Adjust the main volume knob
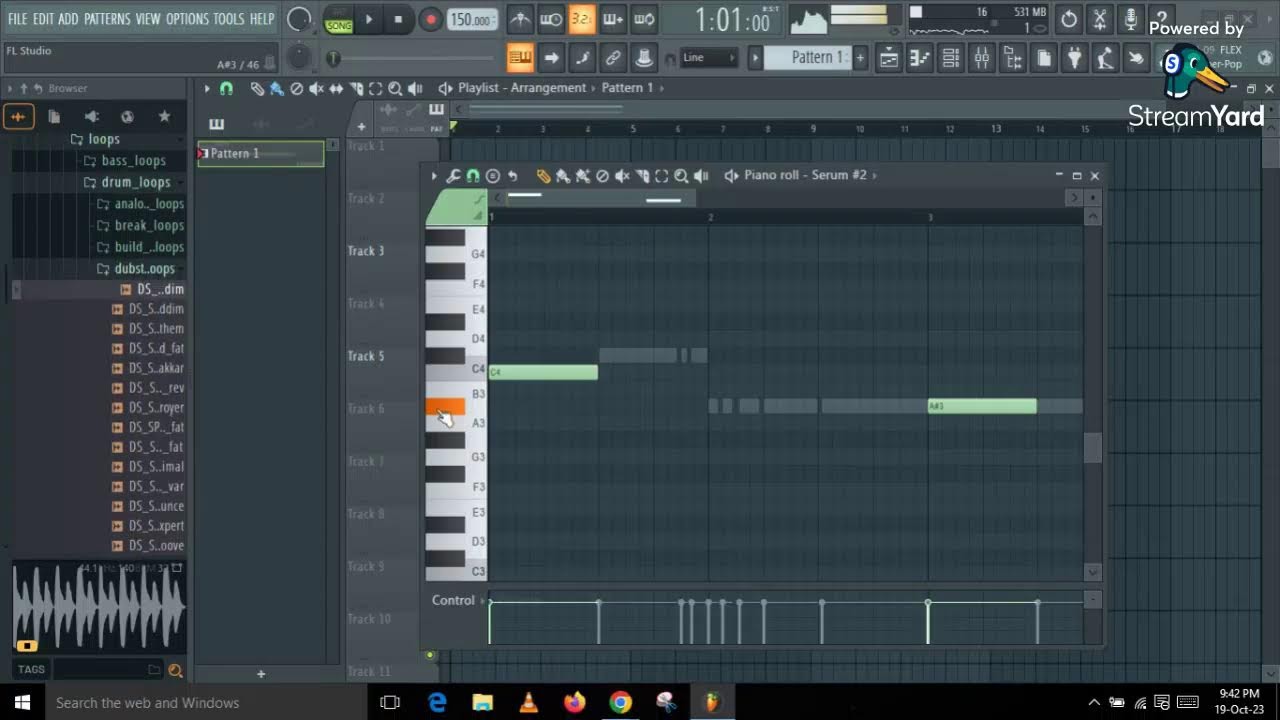The width and height of the screenshot is (1280, 720). click(x=298, y=19)
